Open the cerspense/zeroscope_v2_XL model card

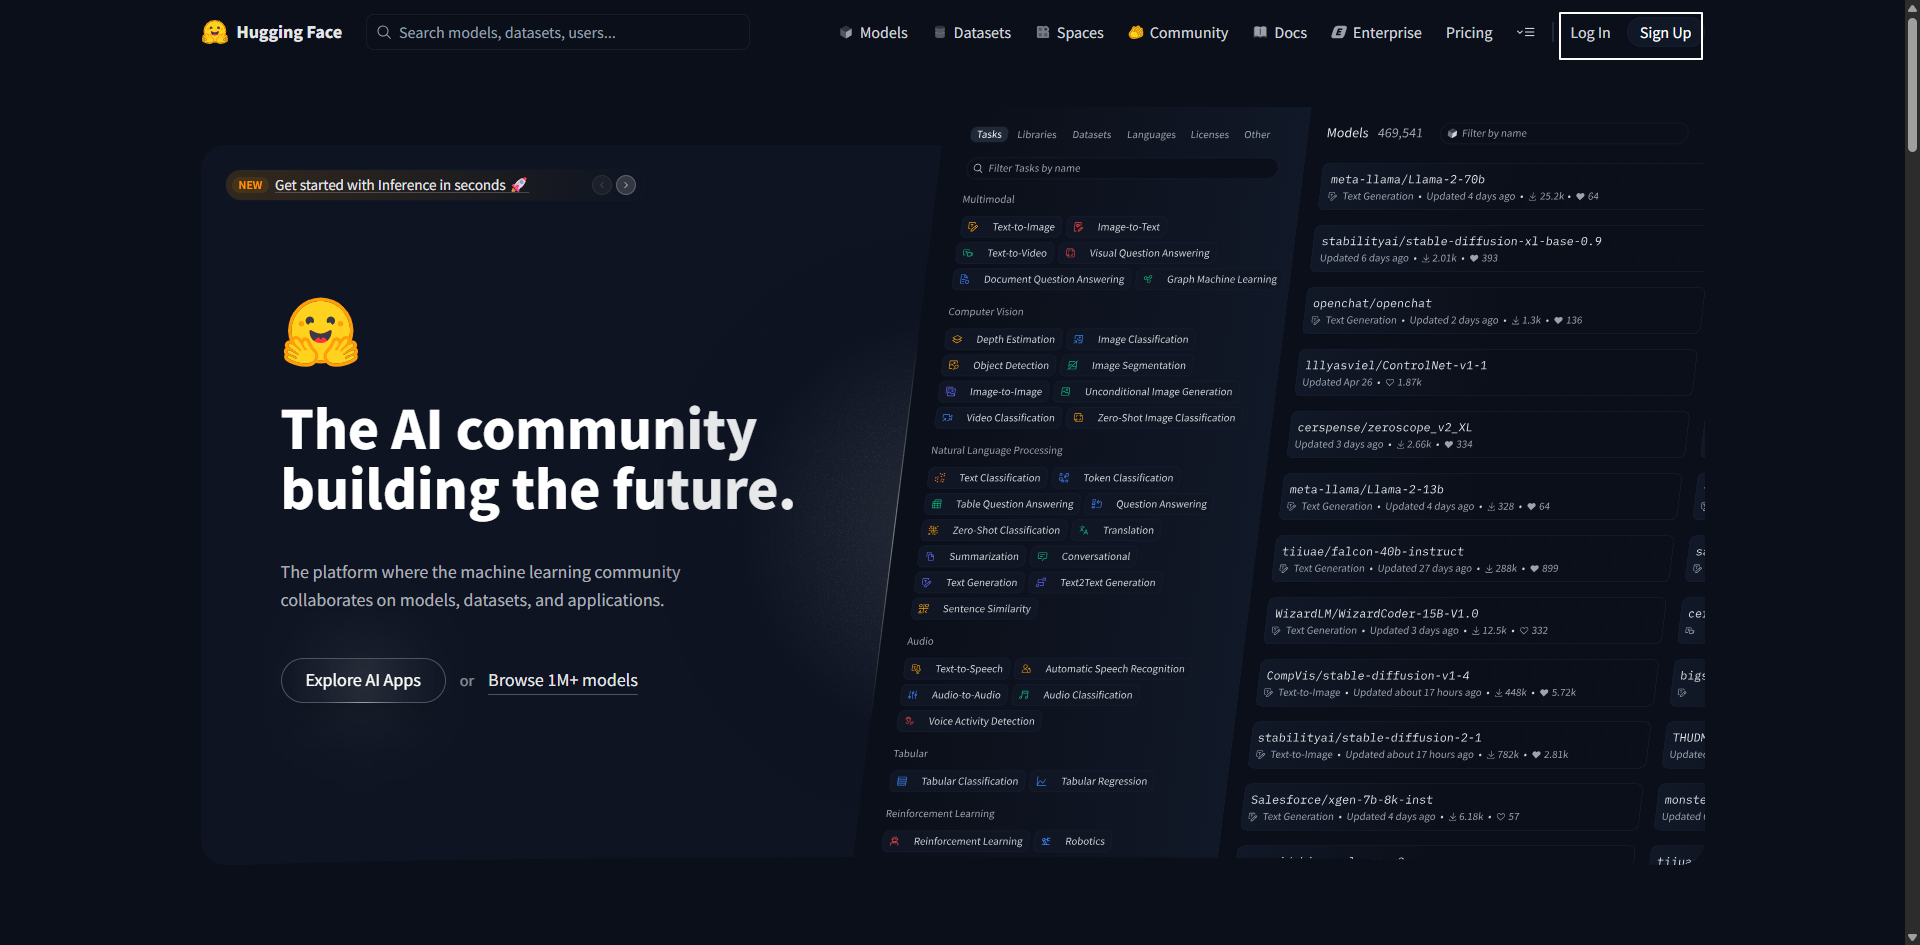pos(1489,435)
